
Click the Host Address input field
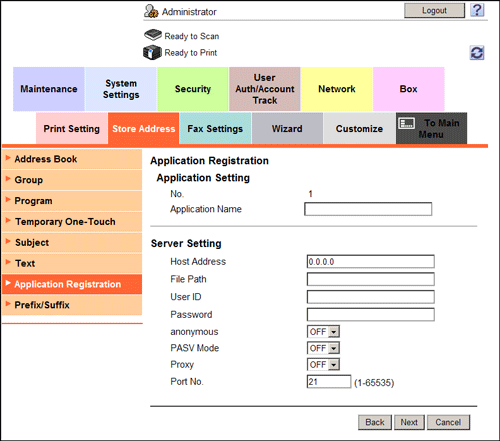click(371, 261)
